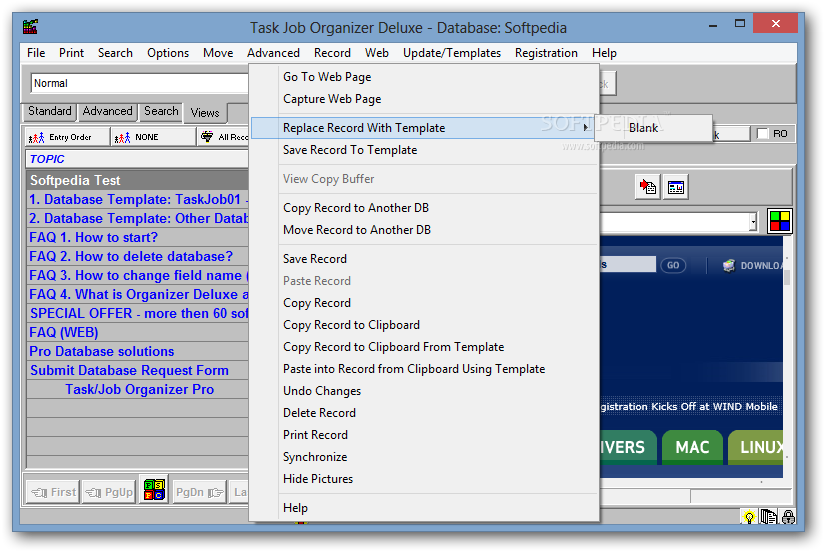This screenshot has height=552, width=825.
Task: Select the Pro Database solutions record
Action: tap(137, 351)
